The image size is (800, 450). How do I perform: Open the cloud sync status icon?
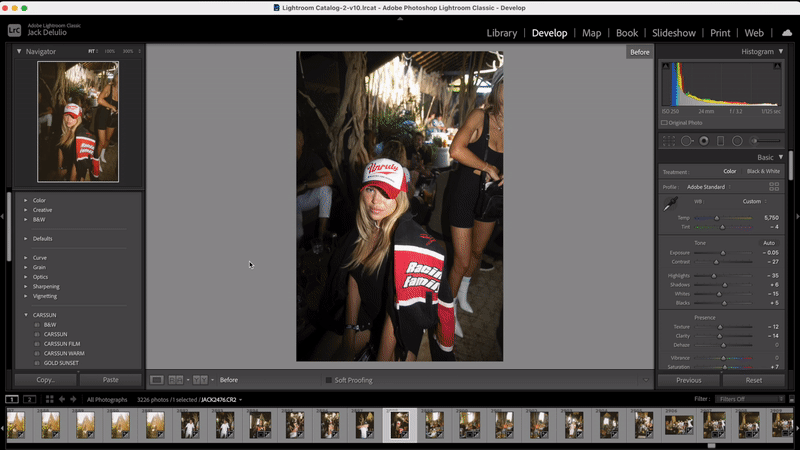point(786,33)
